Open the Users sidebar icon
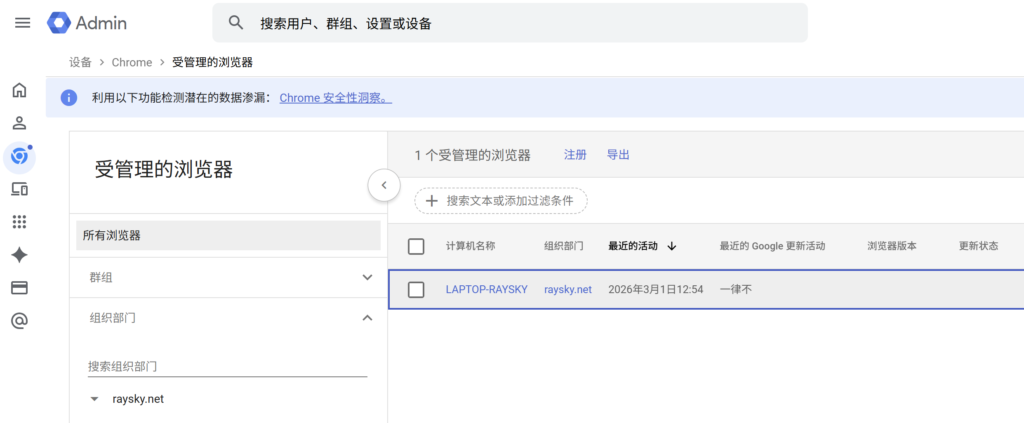1024x423 pixels. click(19, 124)
